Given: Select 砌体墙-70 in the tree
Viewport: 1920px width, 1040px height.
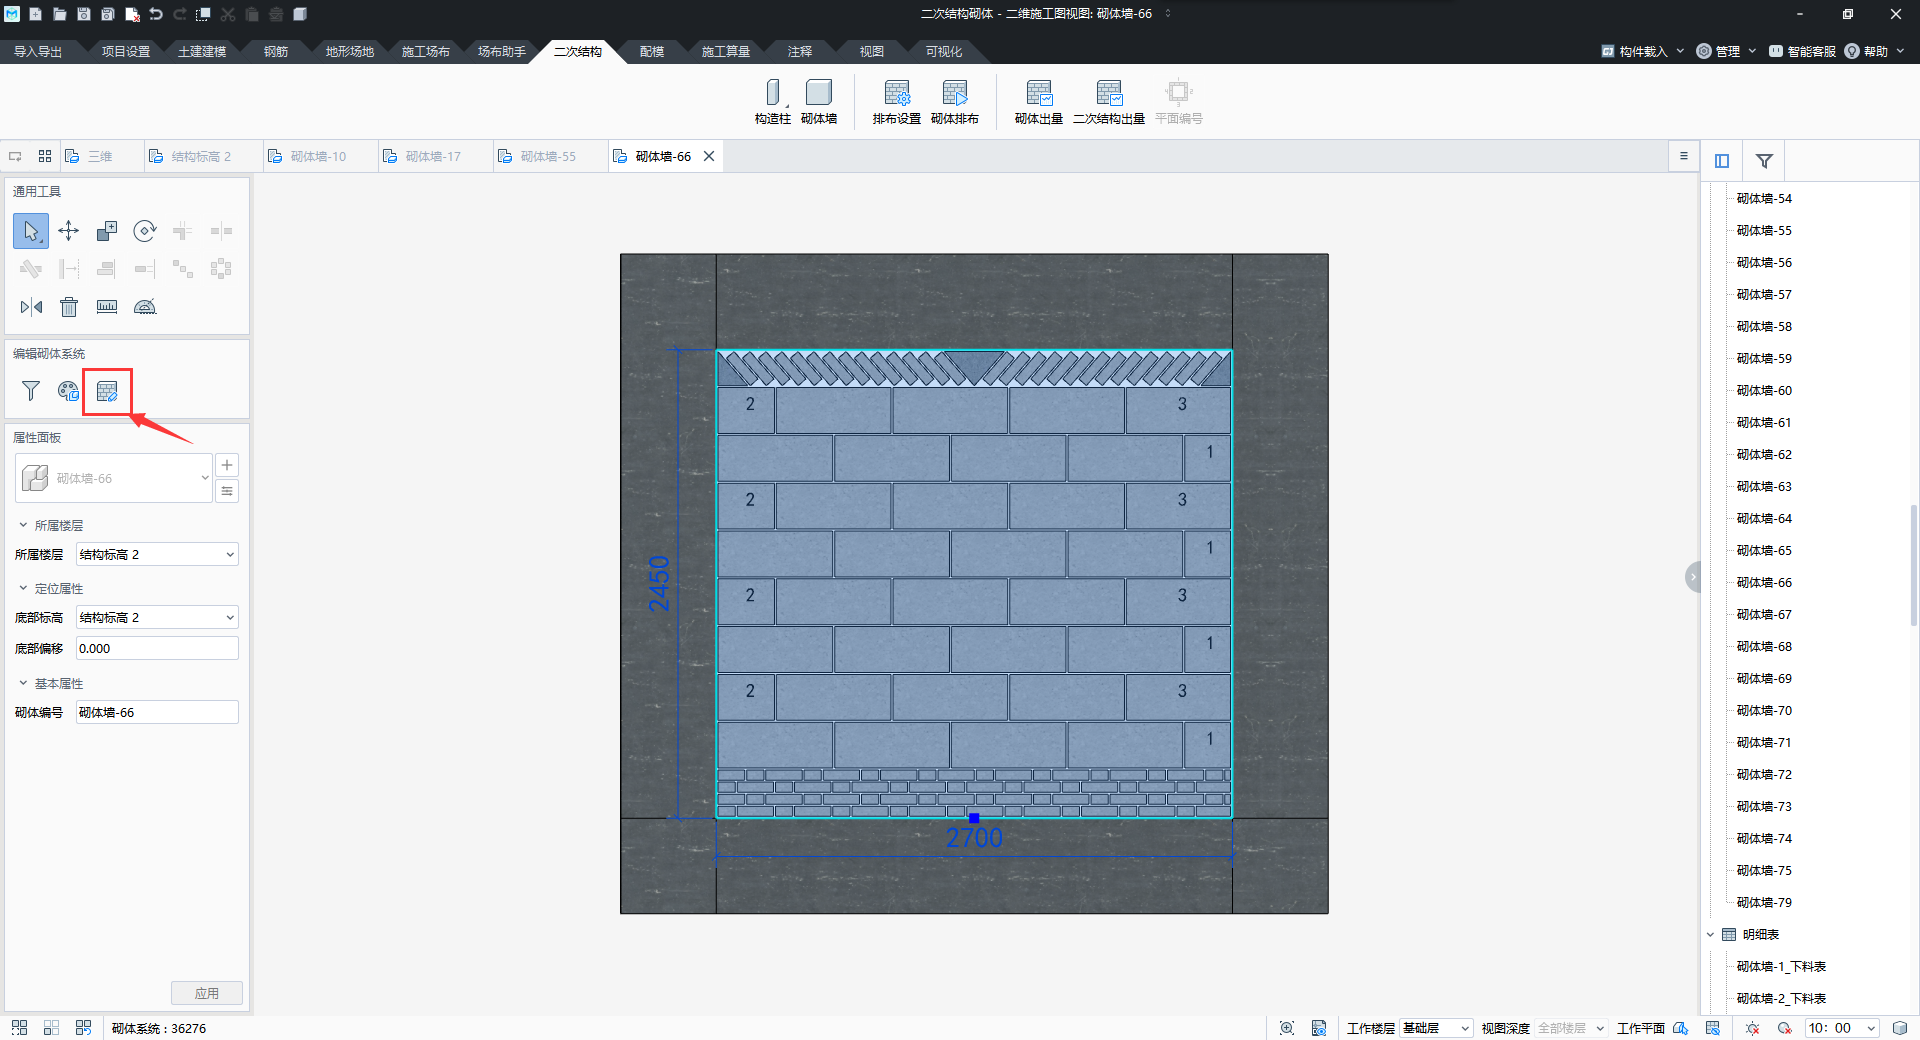Looking at the screenshot, I should (x=1764, y=711).
